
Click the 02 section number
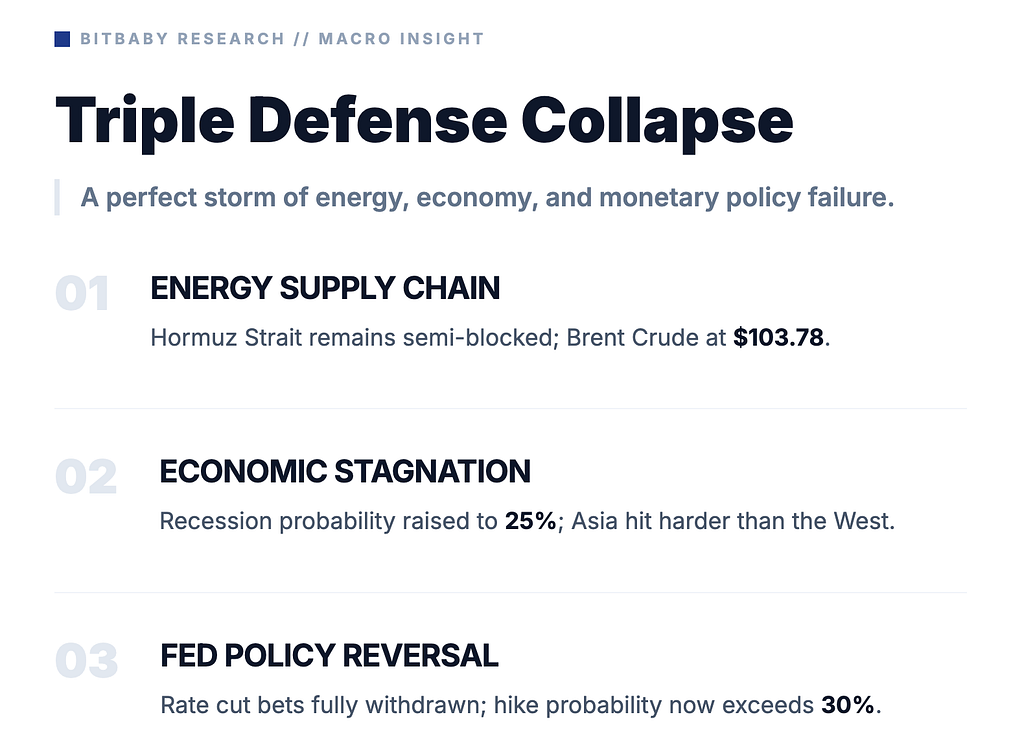pyautogui.click(x=86, y=478)
